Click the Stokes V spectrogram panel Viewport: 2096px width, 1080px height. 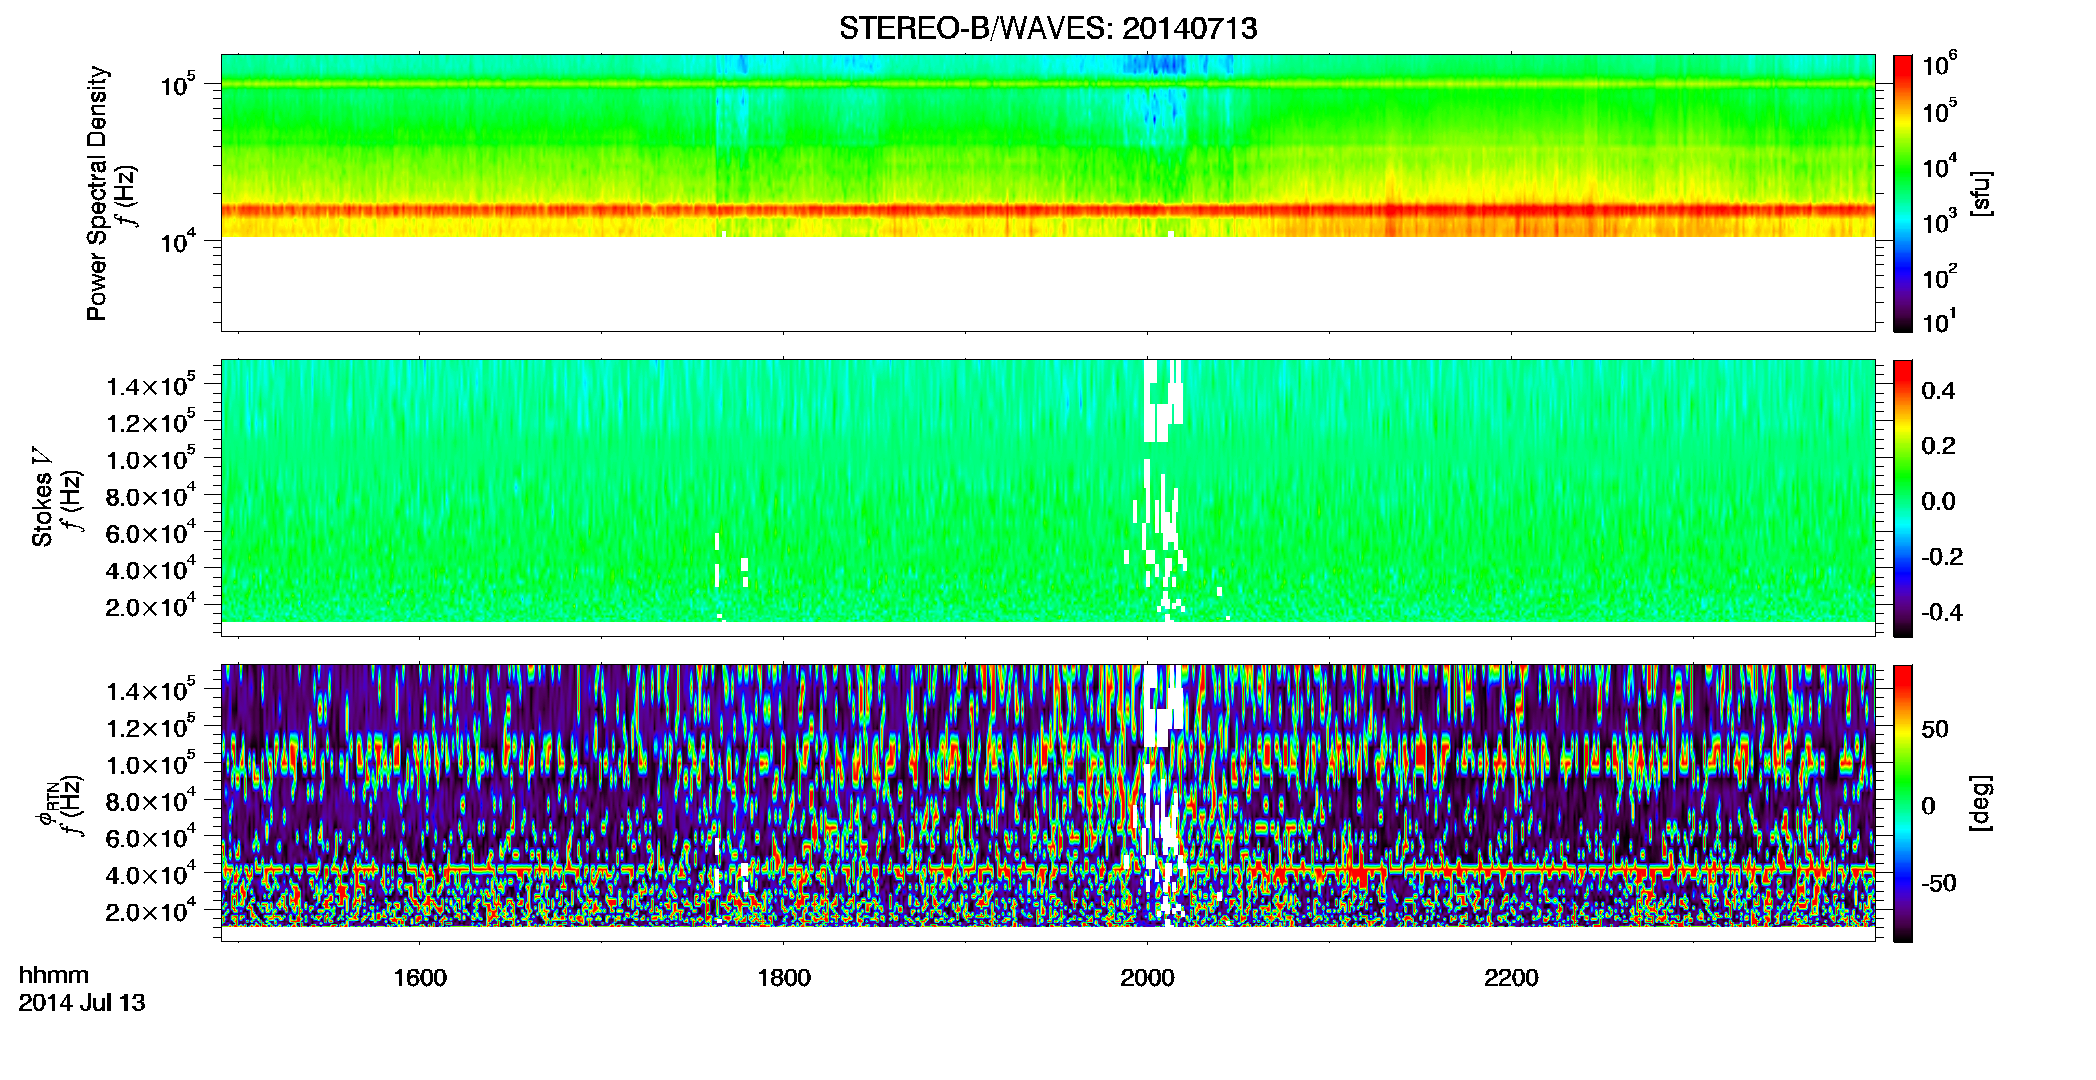[x=1048, y=498]
